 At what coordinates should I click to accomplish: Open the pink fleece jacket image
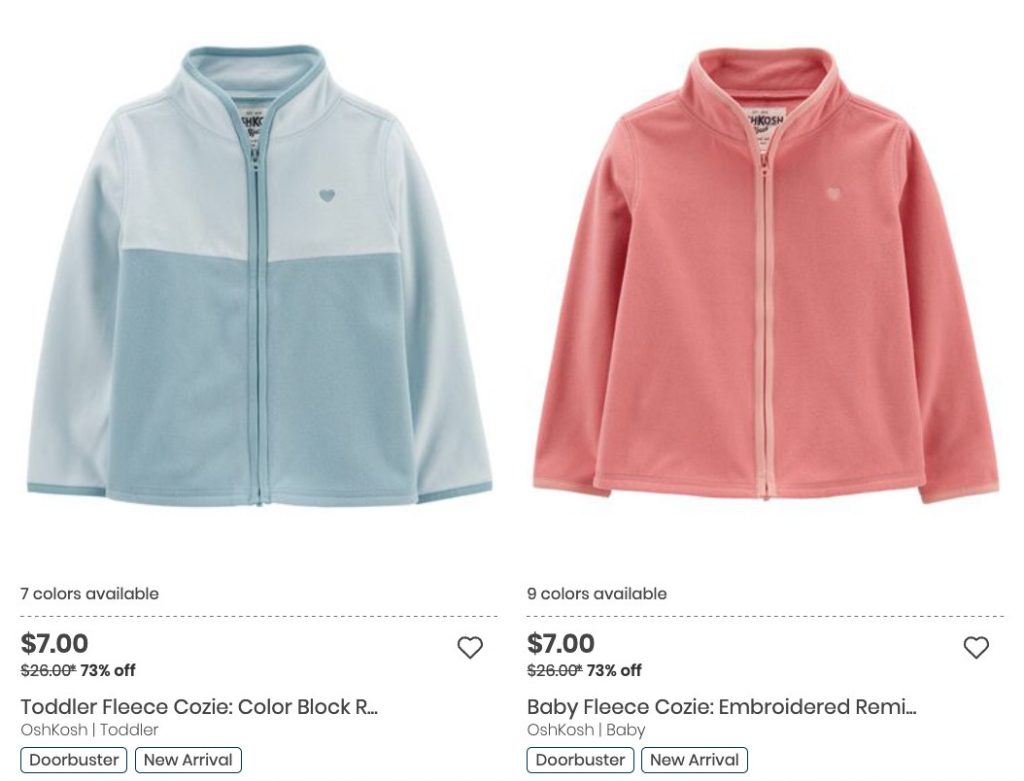(766, 274)
